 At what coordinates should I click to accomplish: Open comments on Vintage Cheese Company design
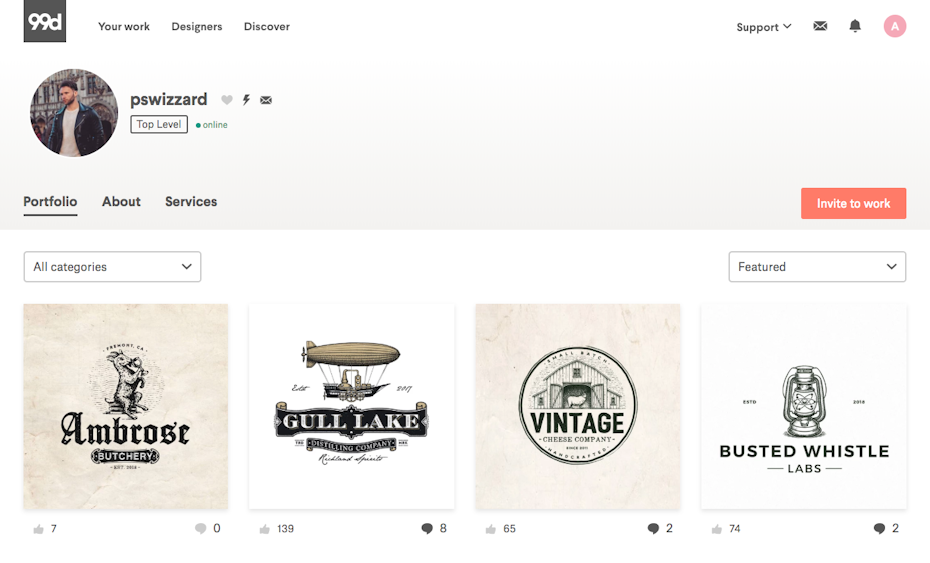(653, 529)
